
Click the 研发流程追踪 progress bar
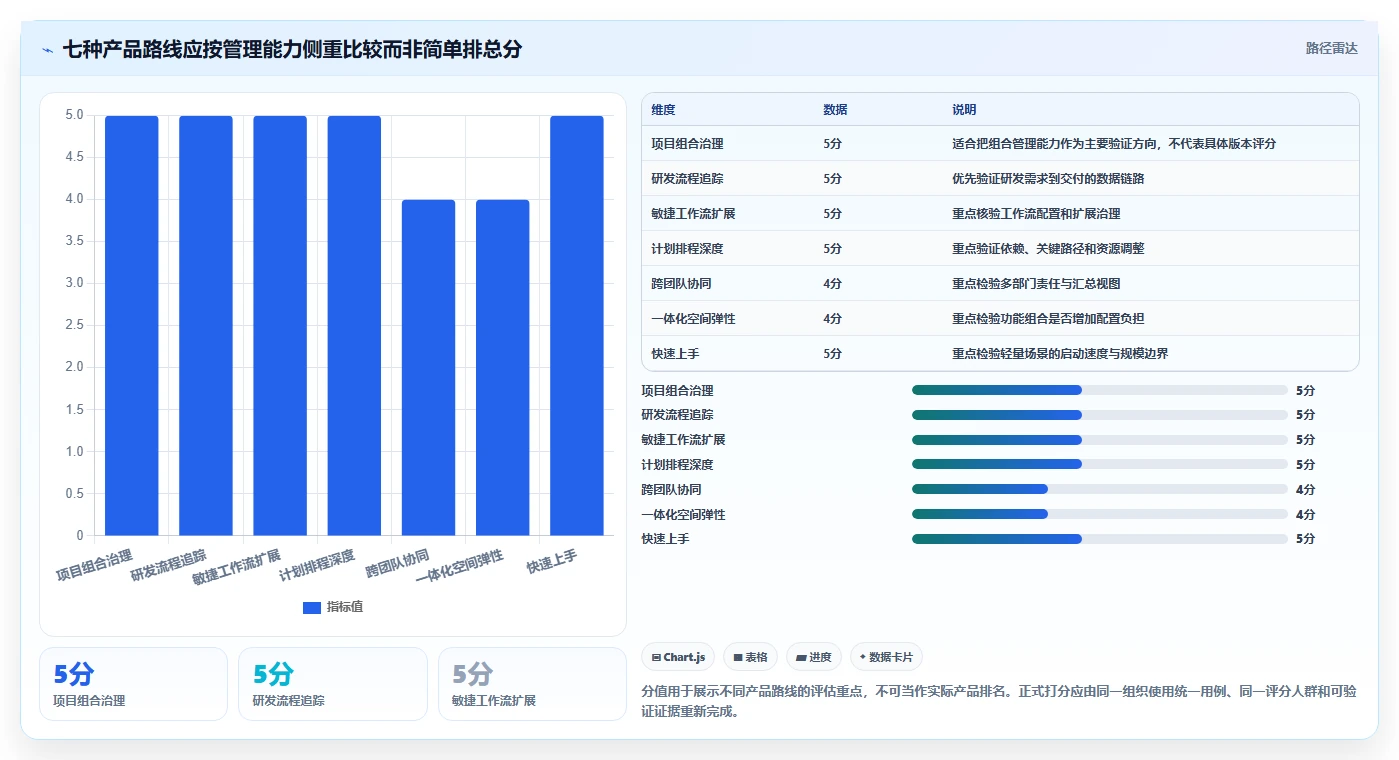[1100, 415]
